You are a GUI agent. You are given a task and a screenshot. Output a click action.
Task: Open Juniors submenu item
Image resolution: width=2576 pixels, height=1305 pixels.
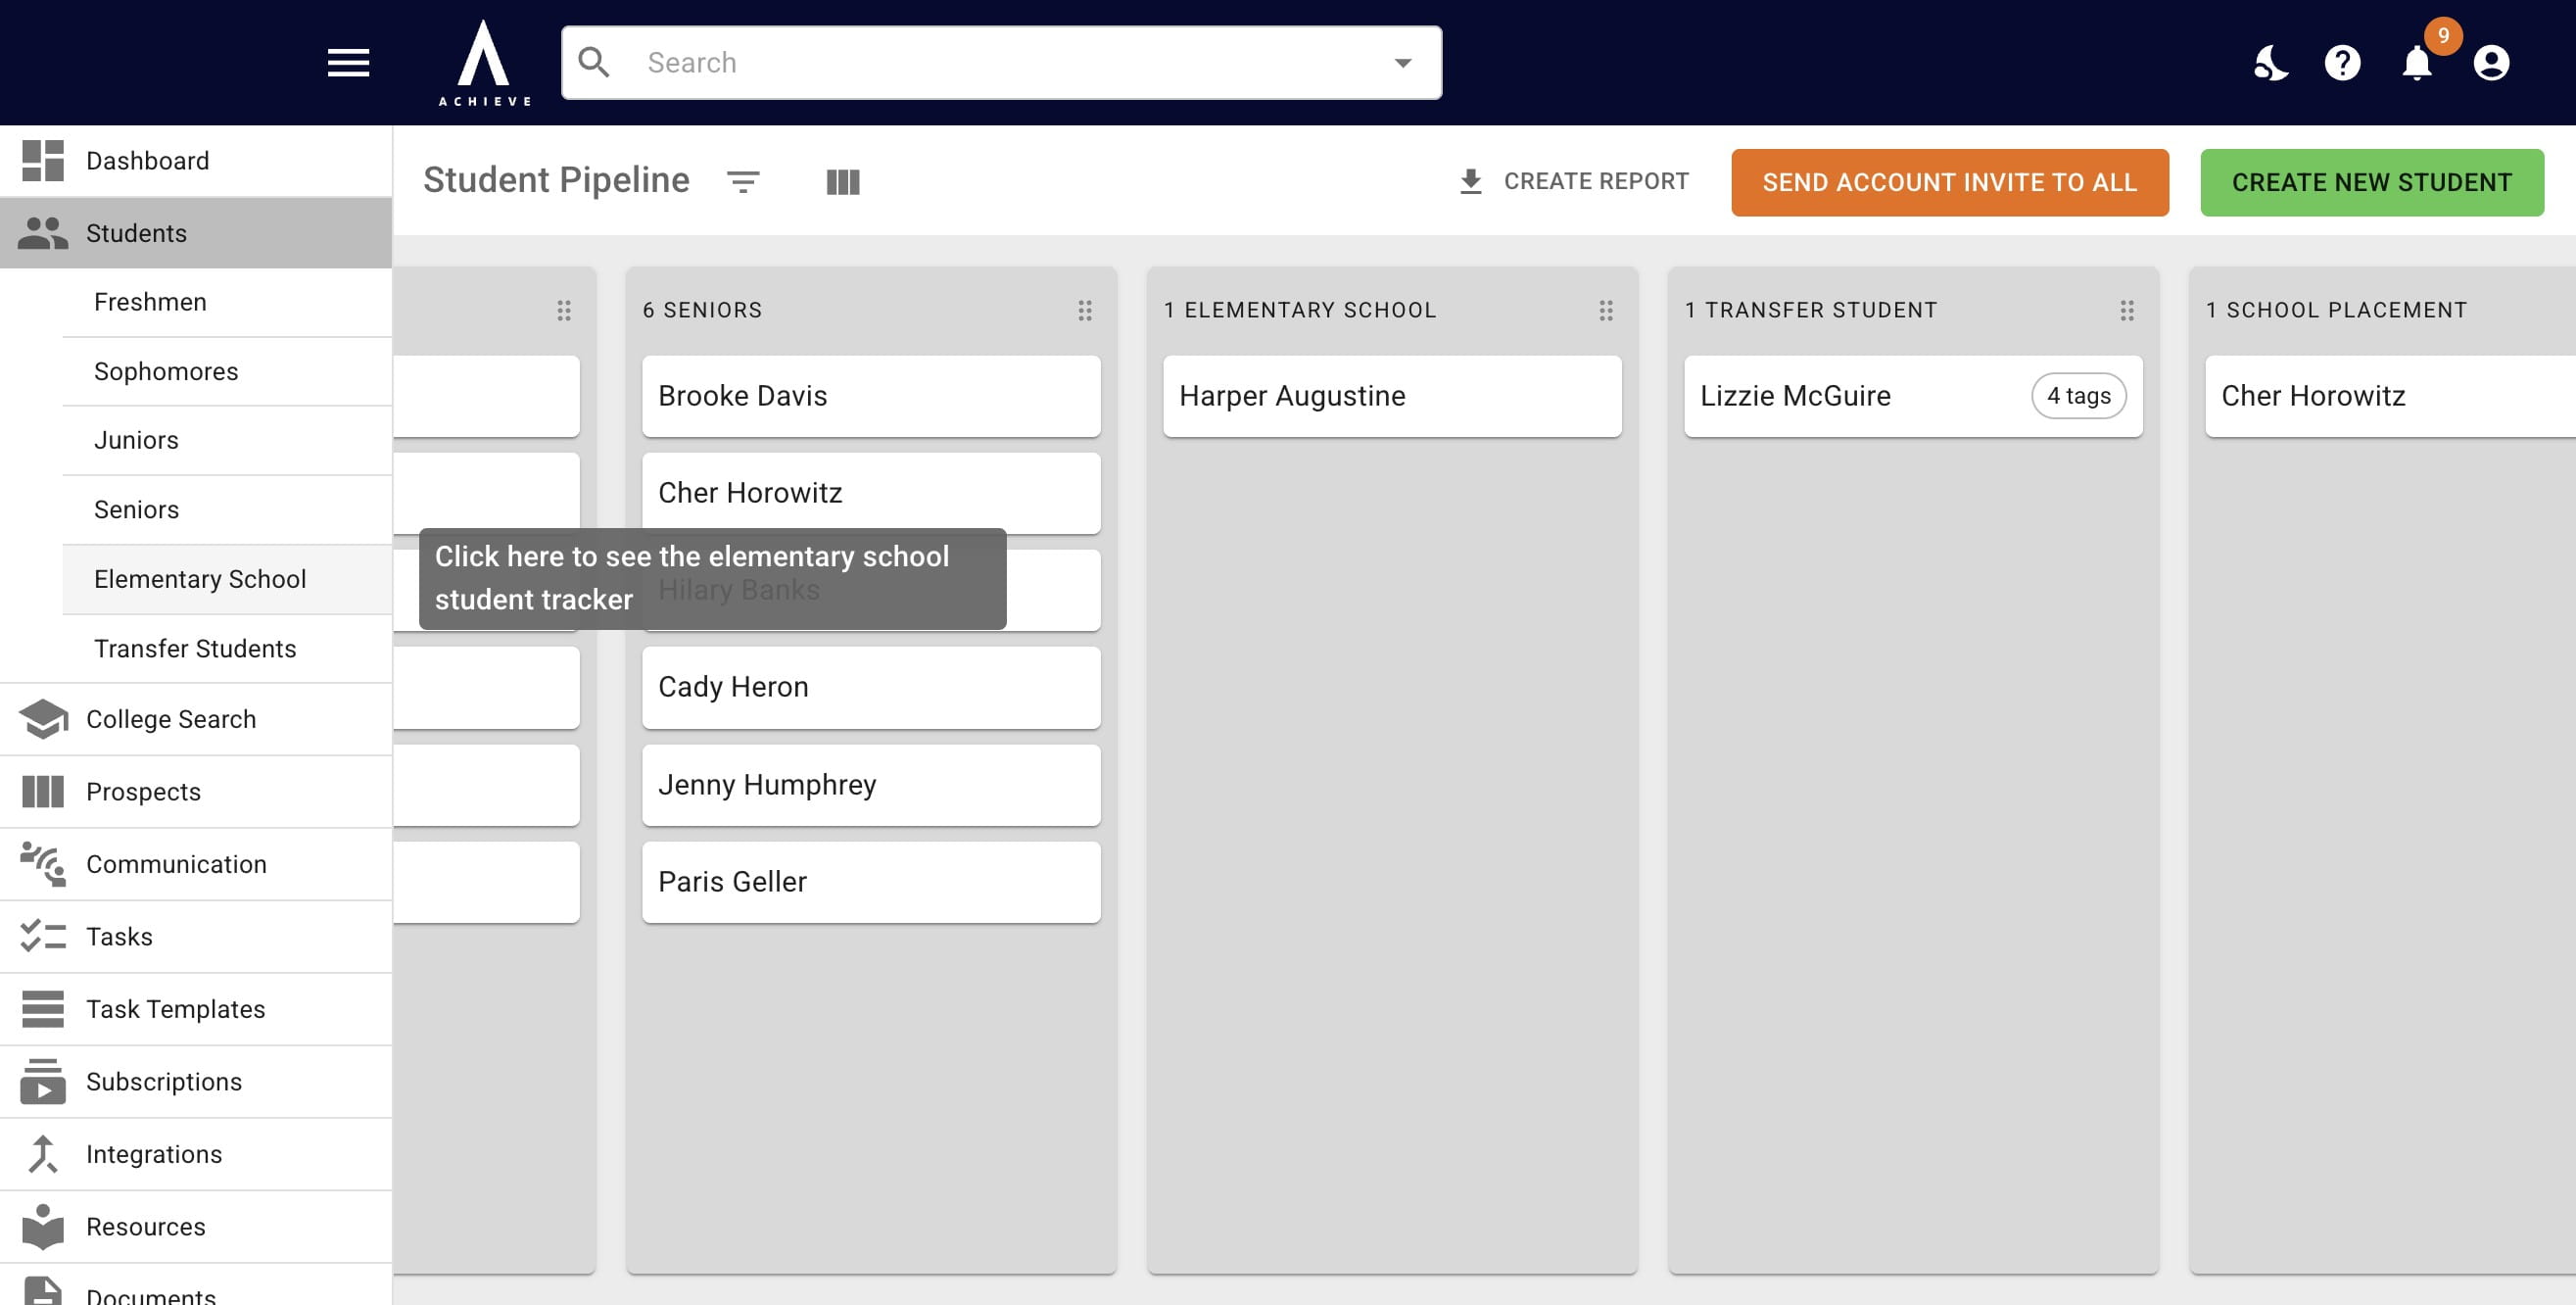227,440
